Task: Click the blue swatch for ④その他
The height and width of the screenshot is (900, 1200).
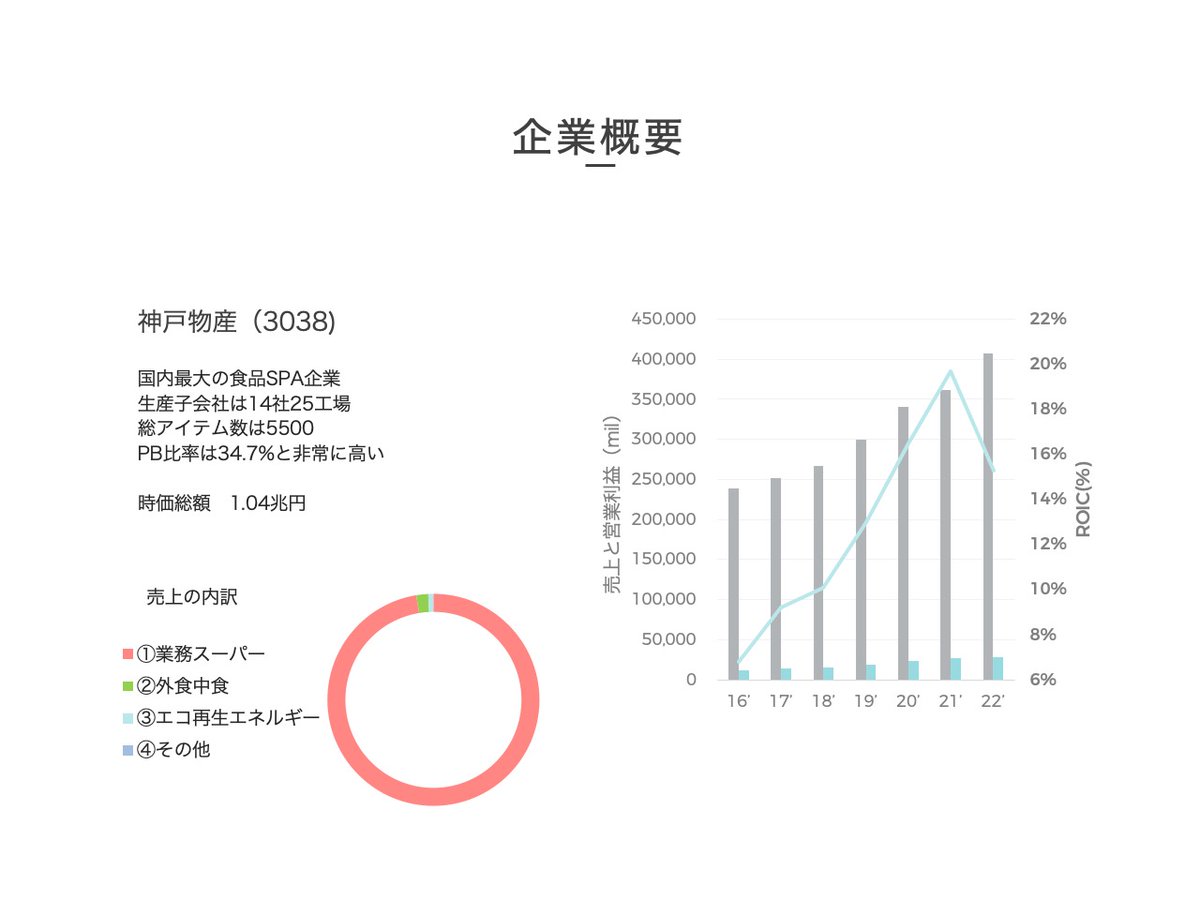Action: [x=127, y=749]
